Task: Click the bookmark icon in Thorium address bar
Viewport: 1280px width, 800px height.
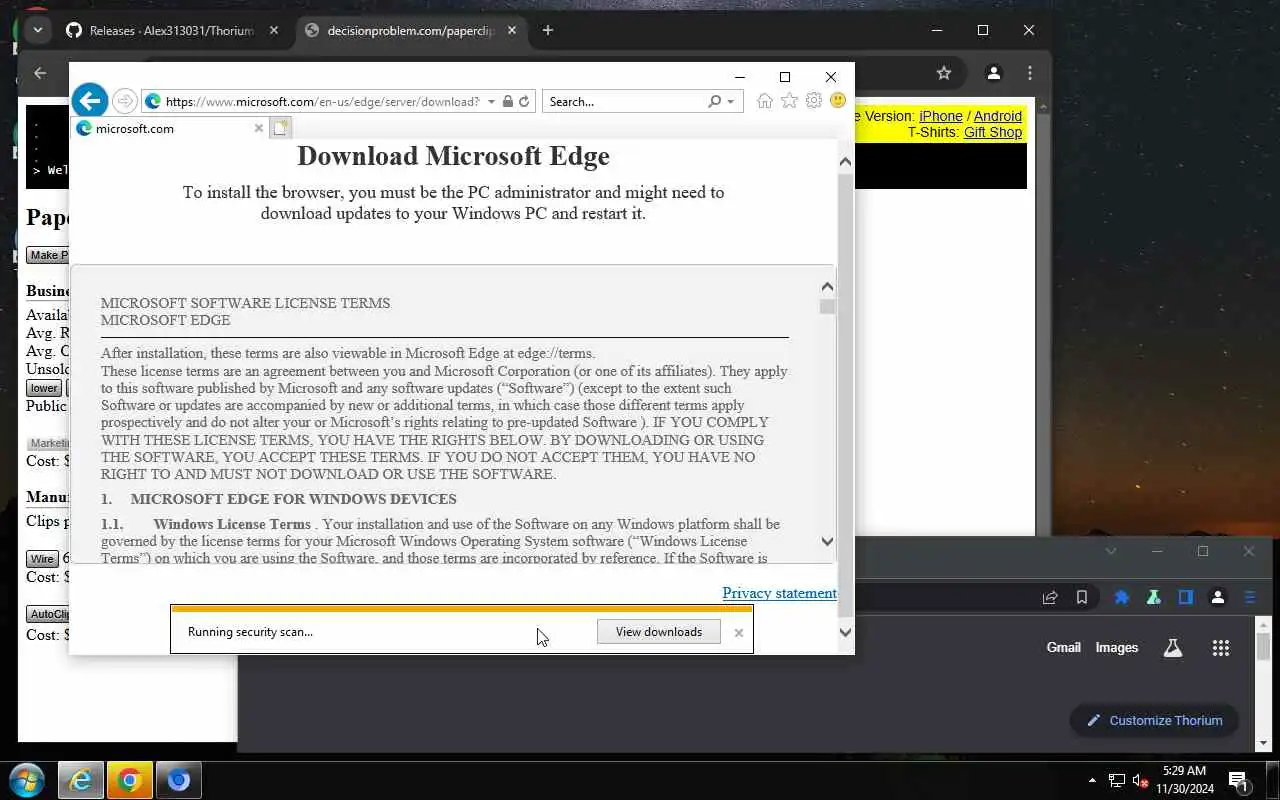Action: point(1082,597)
